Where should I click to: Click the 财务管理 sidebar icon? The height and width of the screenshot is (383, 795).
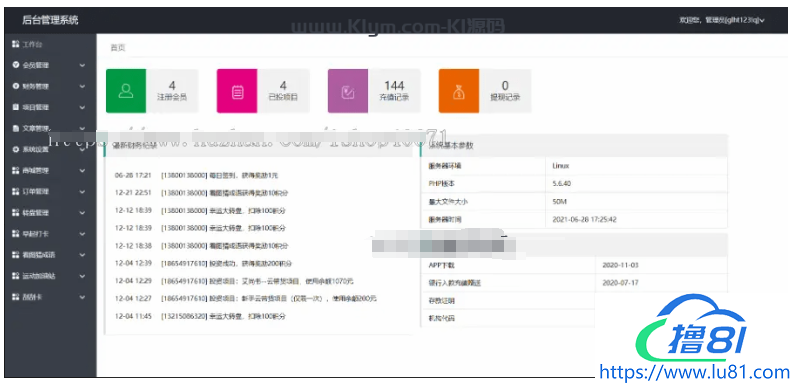(16, 86)
